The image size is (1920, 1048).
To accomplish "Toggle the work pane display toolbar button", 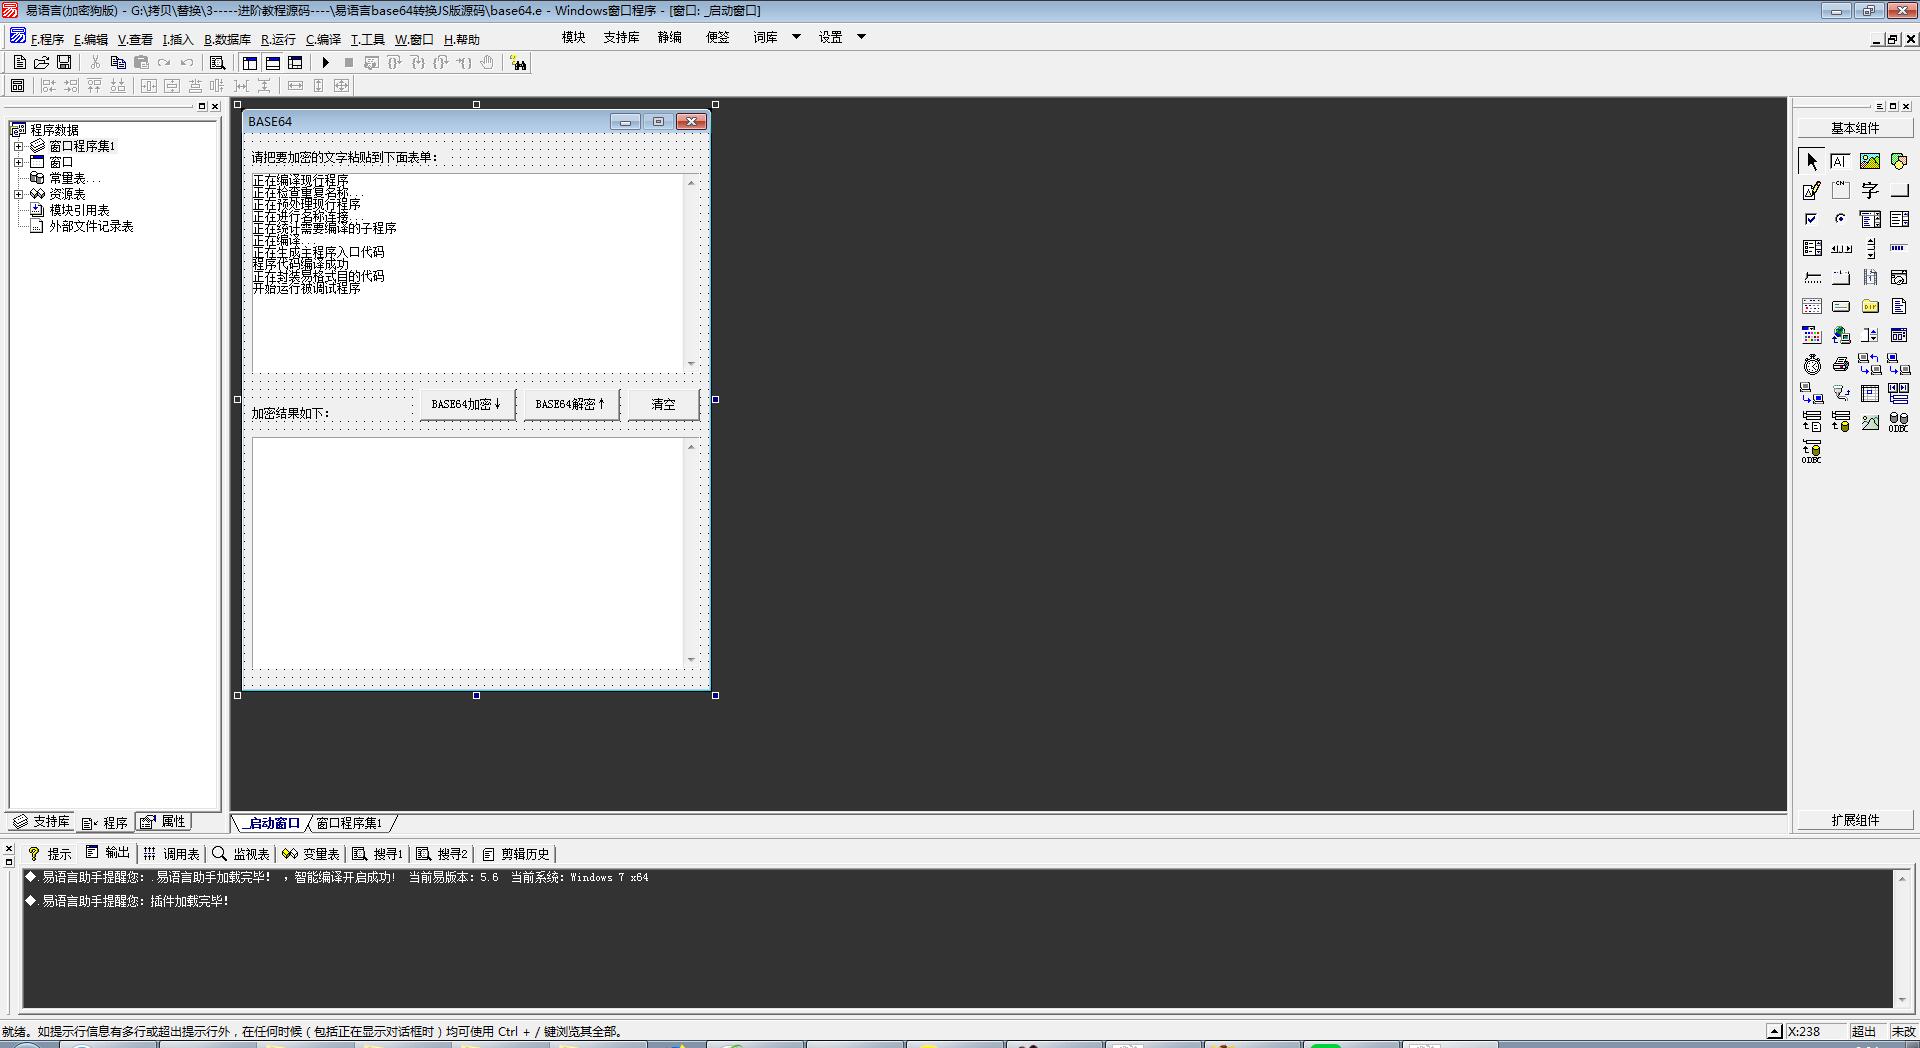I will pos(250,62).
